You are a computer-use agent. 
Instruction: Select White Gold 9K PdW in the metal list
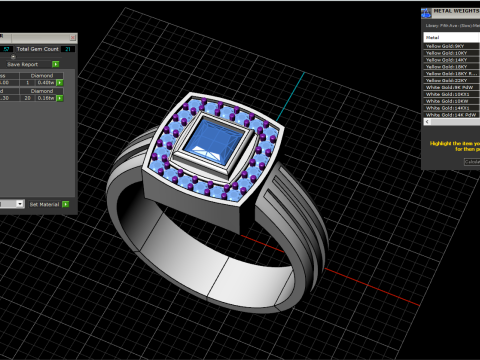[x=451, y=87]
